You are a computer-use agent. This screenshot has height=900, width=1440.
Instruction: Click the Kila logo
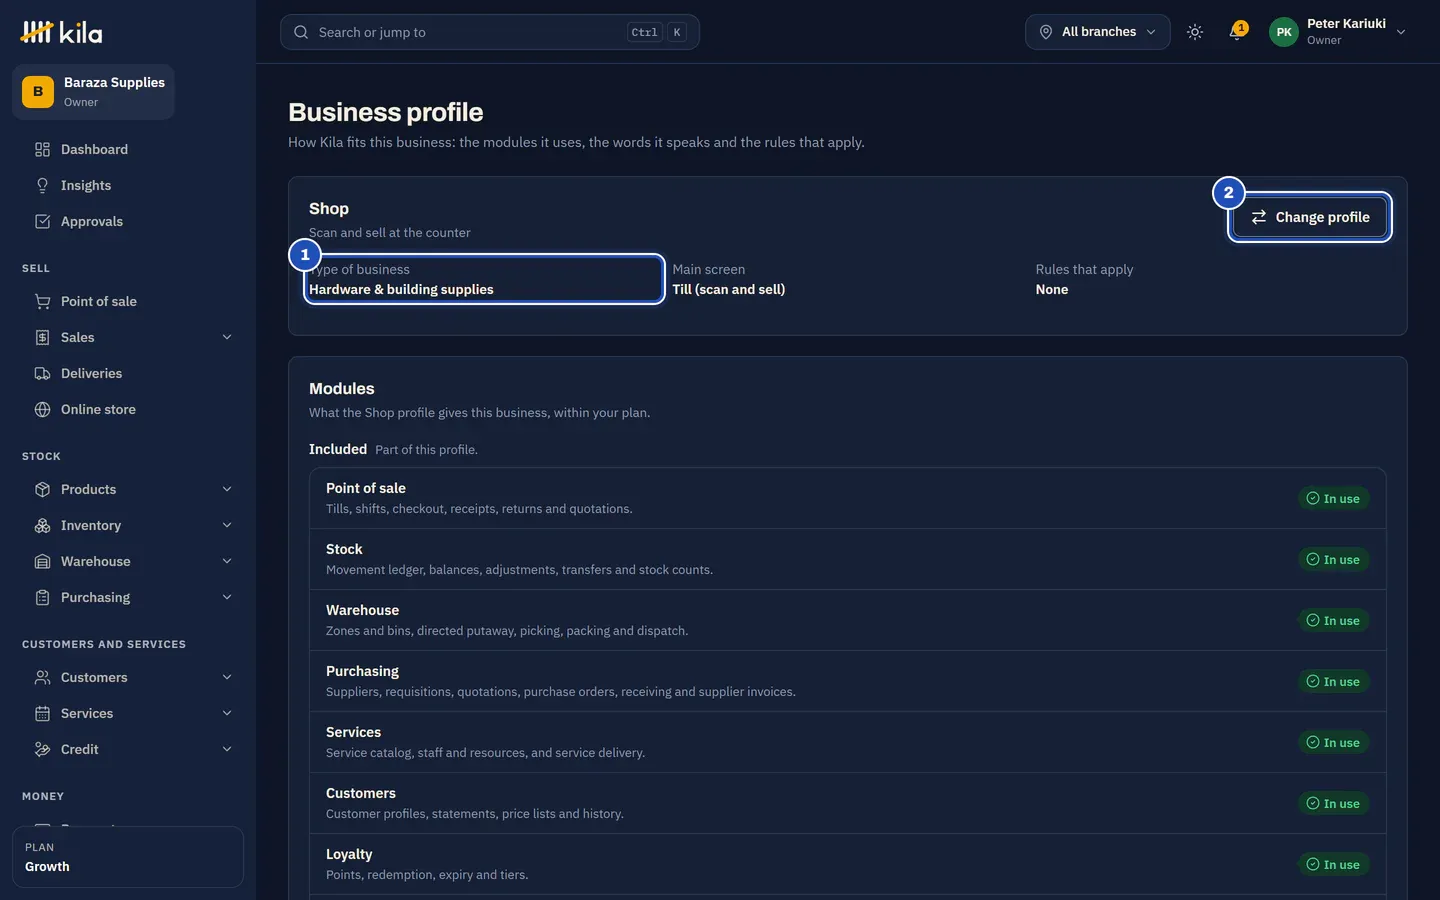61,32
